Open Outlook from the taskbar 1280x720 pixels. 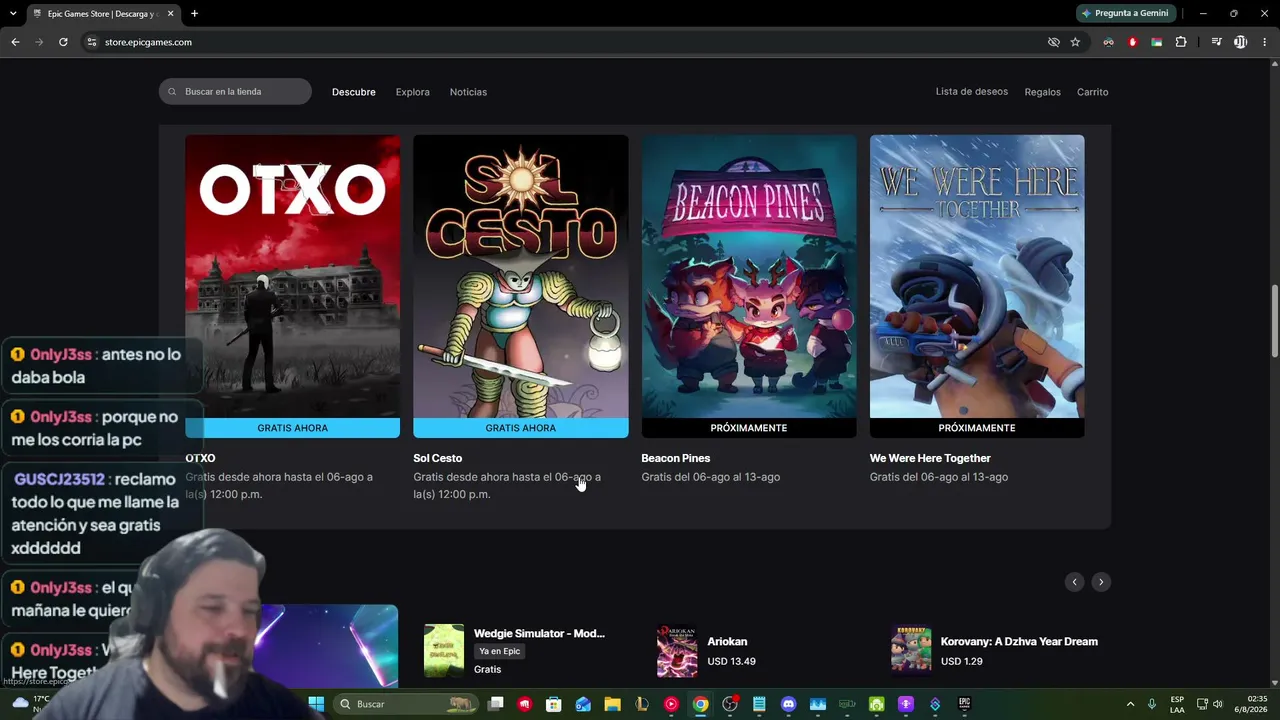[583, 704]
